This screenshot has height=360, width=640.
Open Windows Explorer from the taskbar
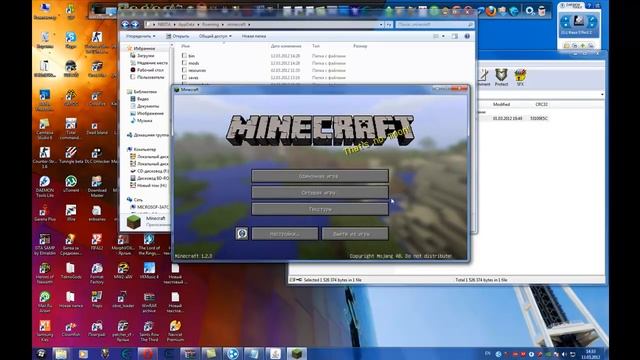tap(61, 354)
